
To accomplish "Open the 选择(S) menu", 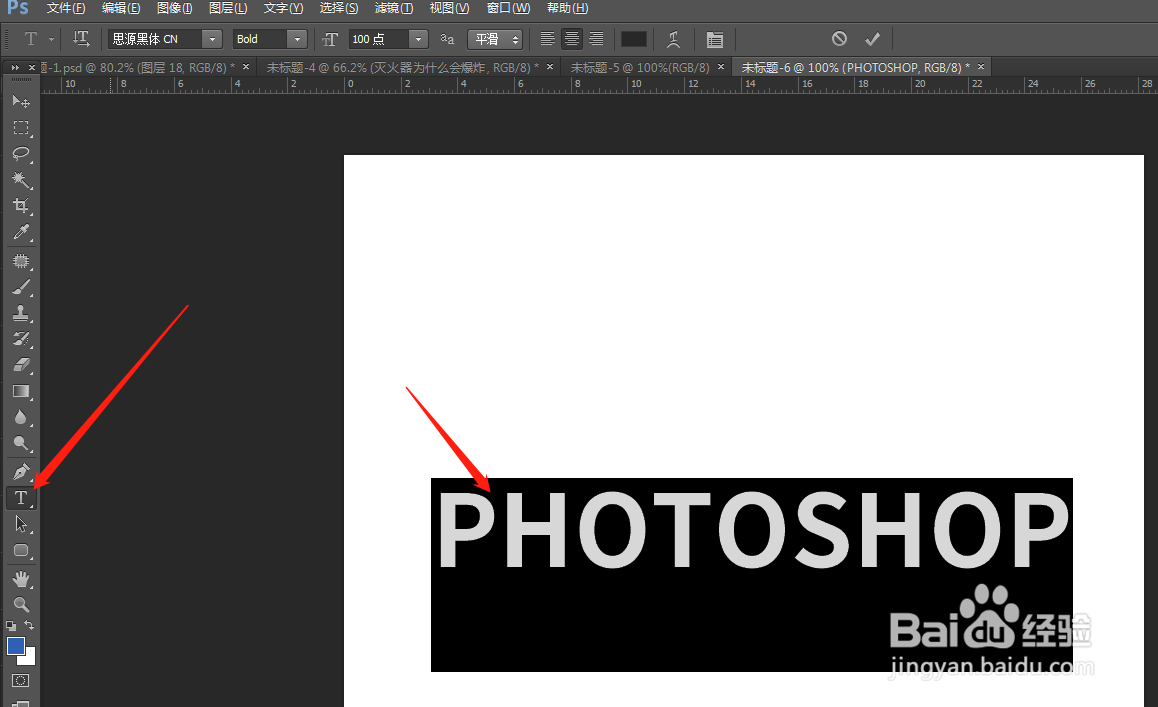I will click(339, 8).
